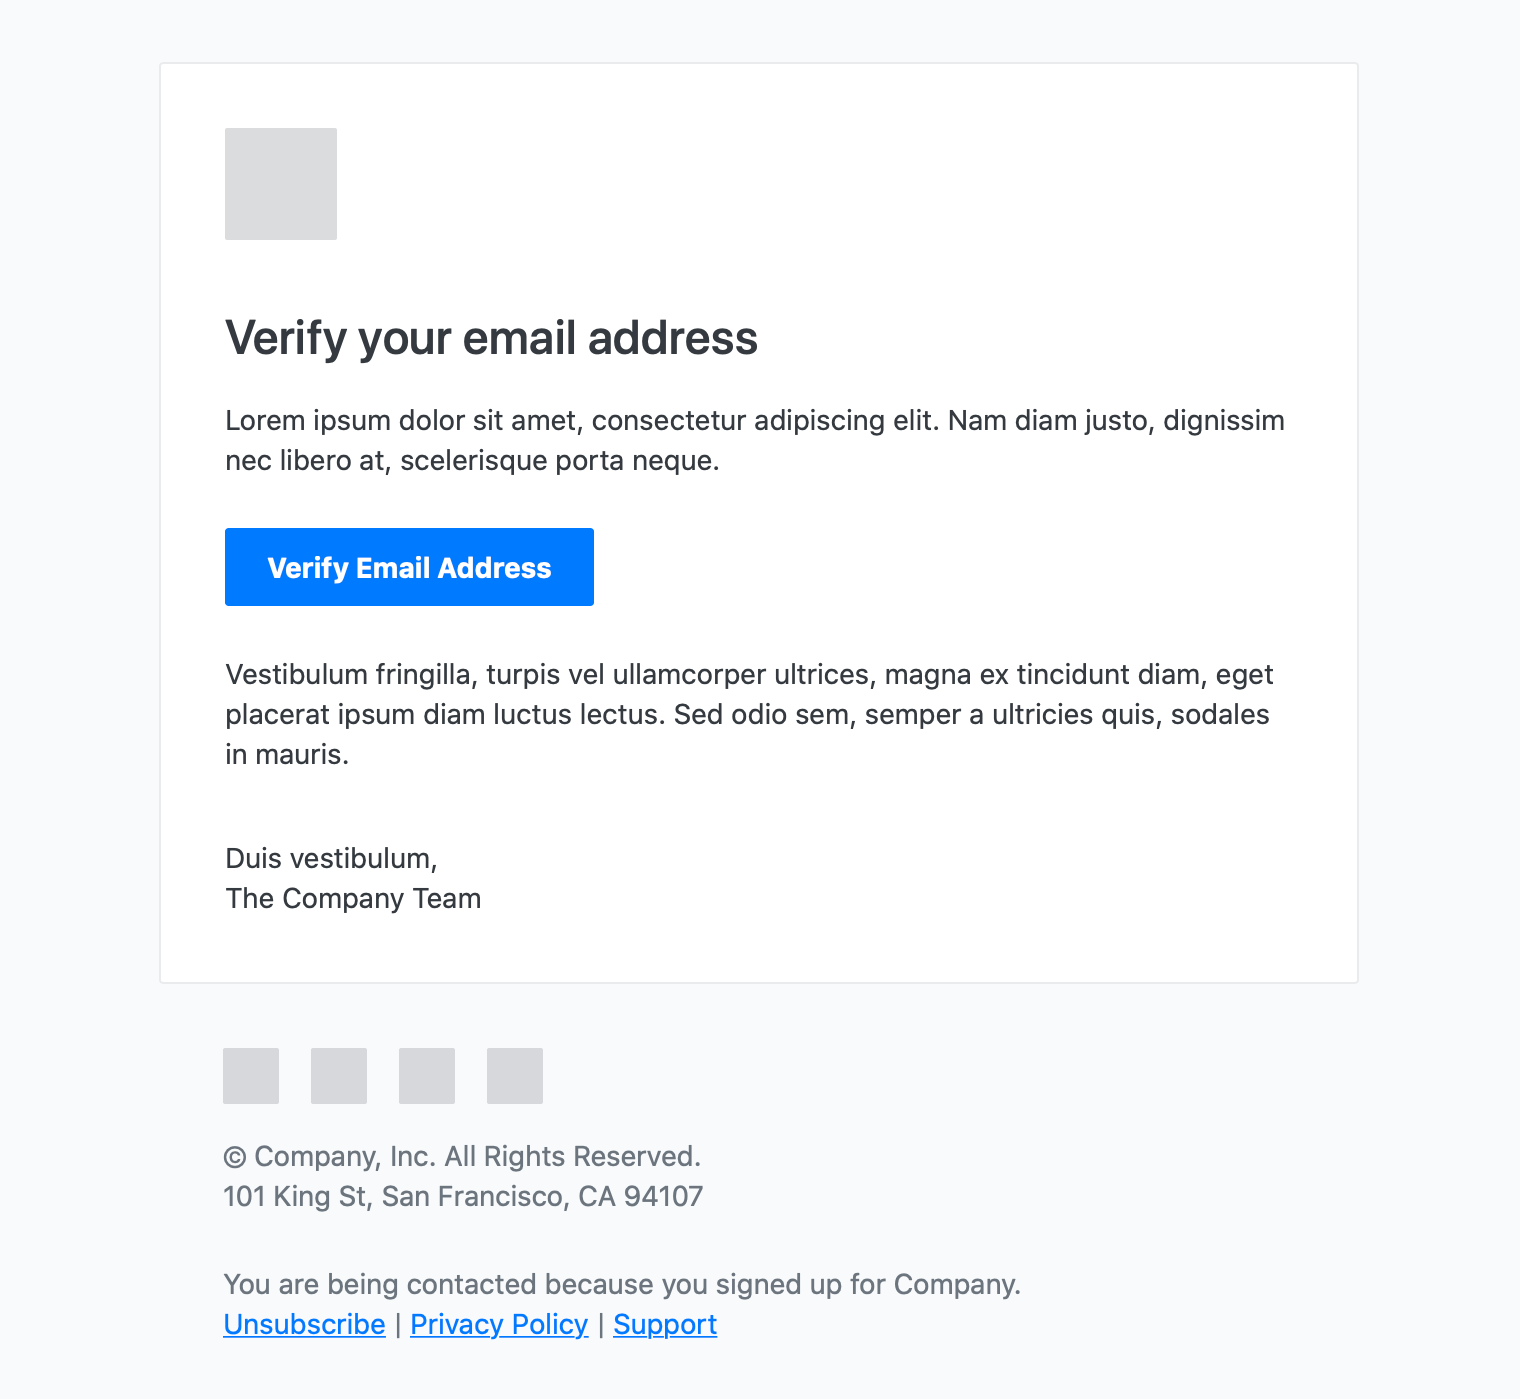Select the second social media icon in footer
The width and height of the screenshot is (1520, 1399).
(338, 1076)
